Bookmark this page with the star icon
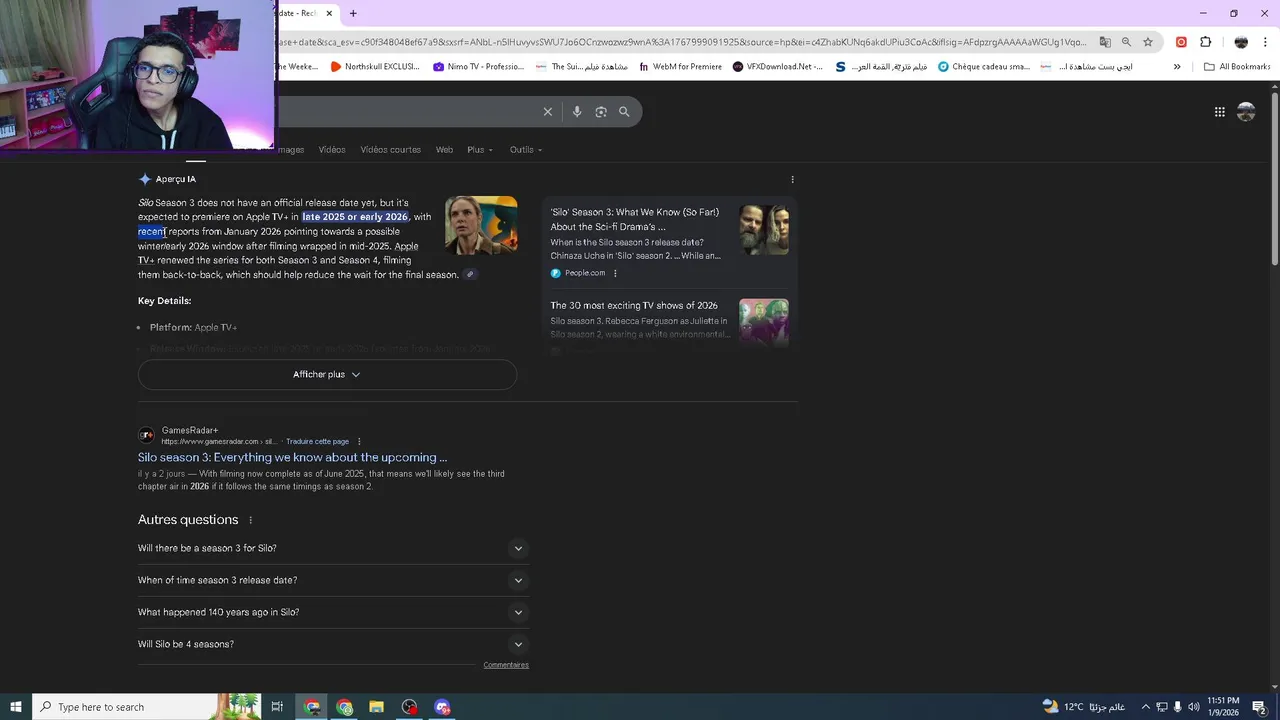 [x=1148, y=42]
